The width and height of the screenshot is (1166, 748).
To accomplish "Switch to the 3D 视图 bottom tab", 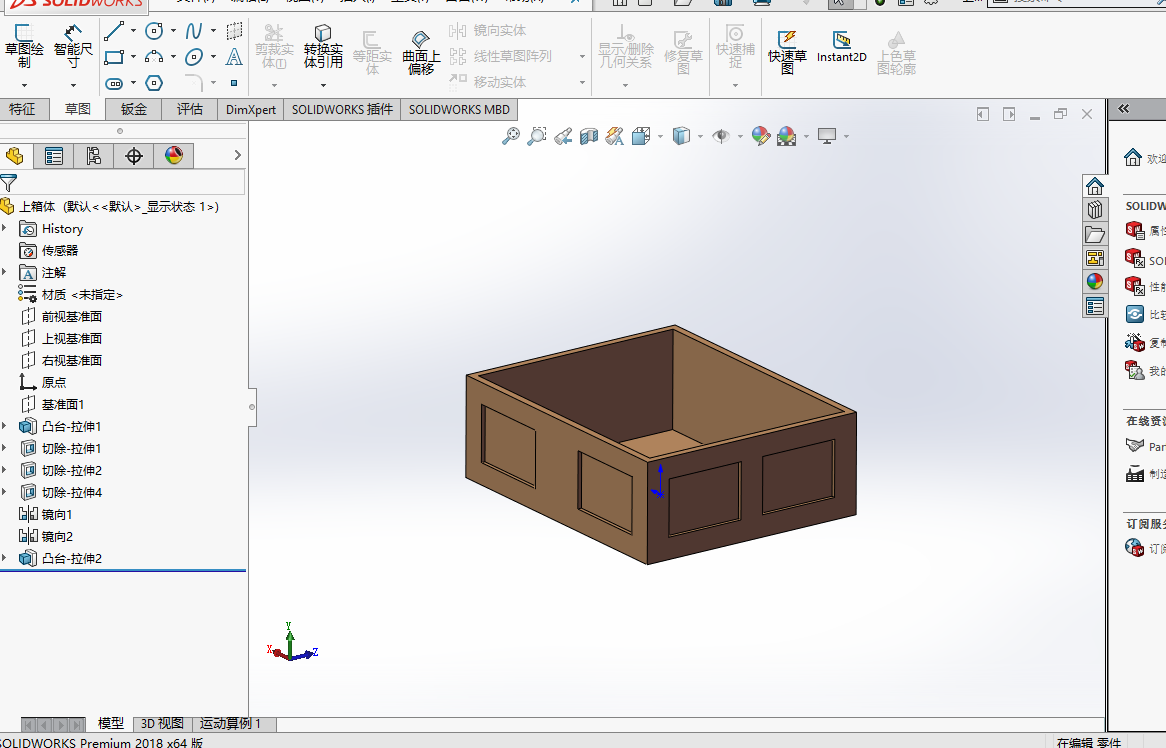I will [162, 723].
